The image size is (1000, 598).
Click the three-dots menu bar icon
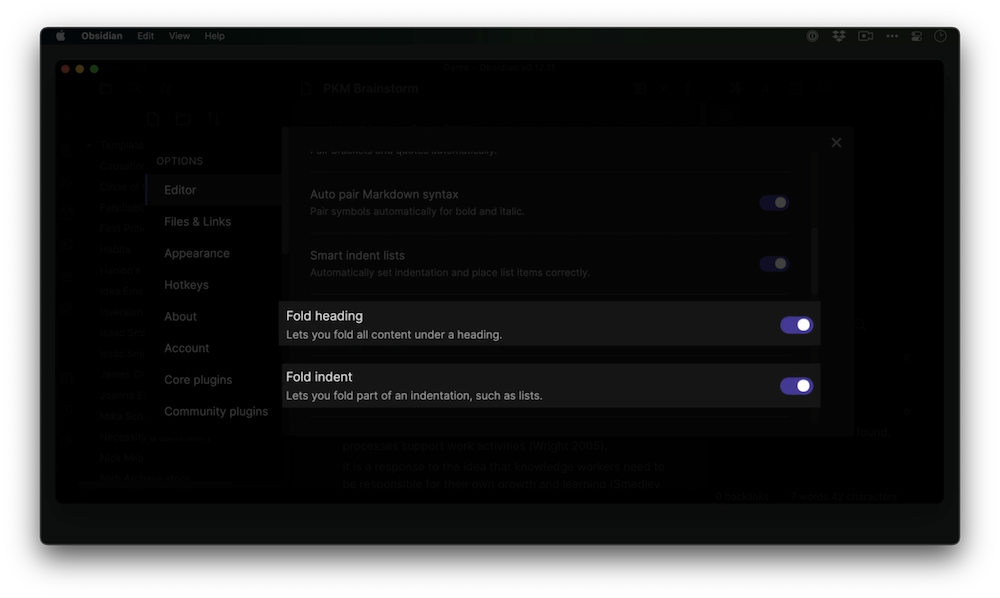point(892,36)
